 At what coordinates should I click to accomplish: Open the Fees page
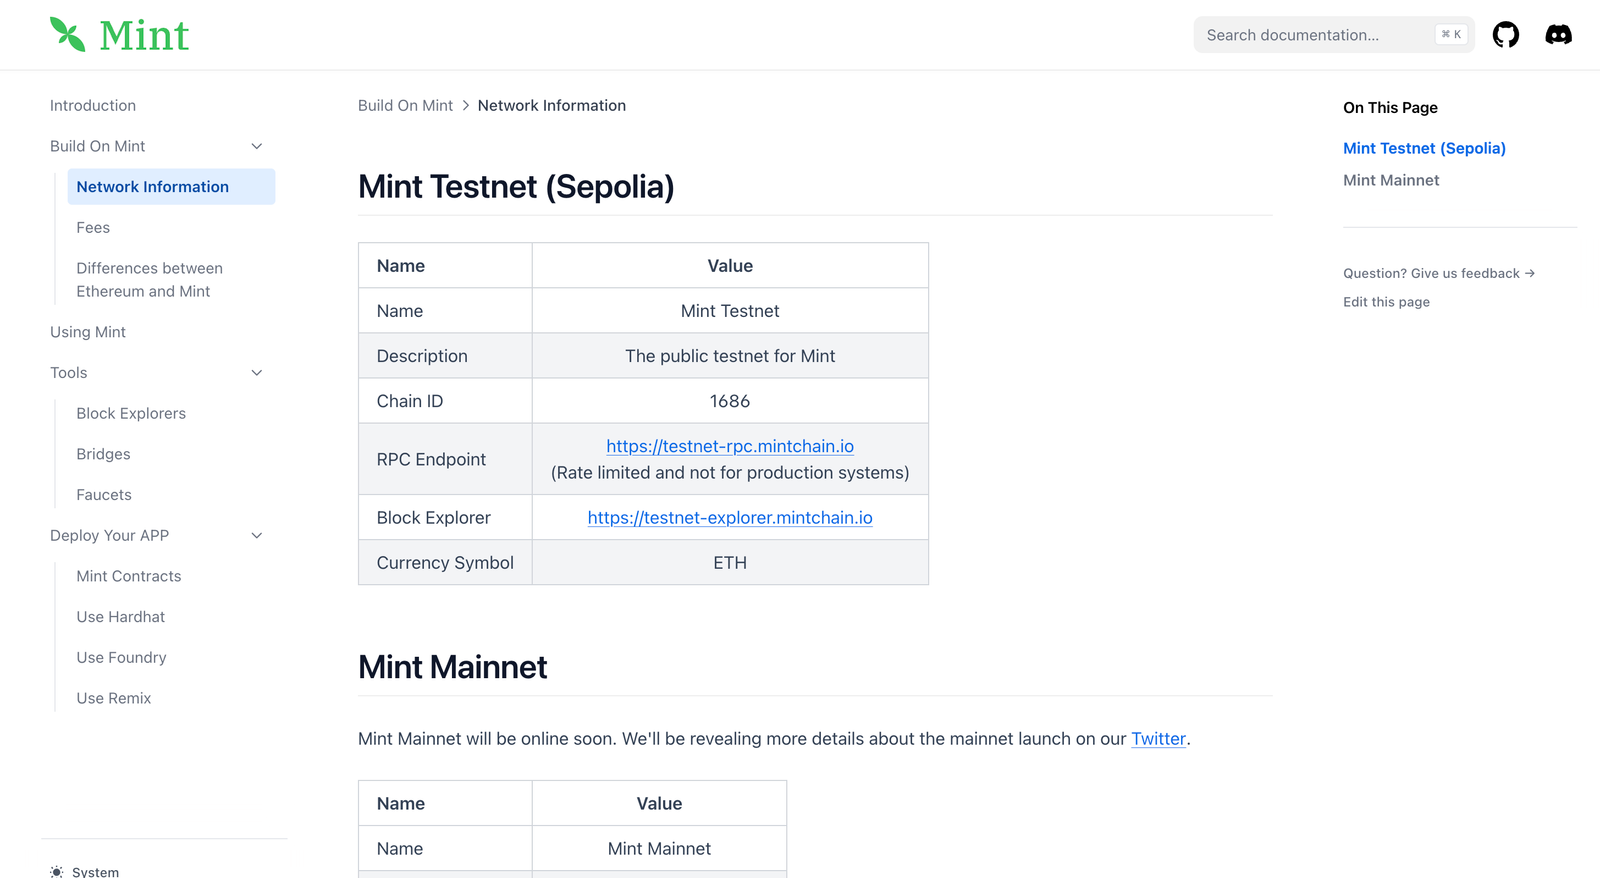[x=93, y=228]
